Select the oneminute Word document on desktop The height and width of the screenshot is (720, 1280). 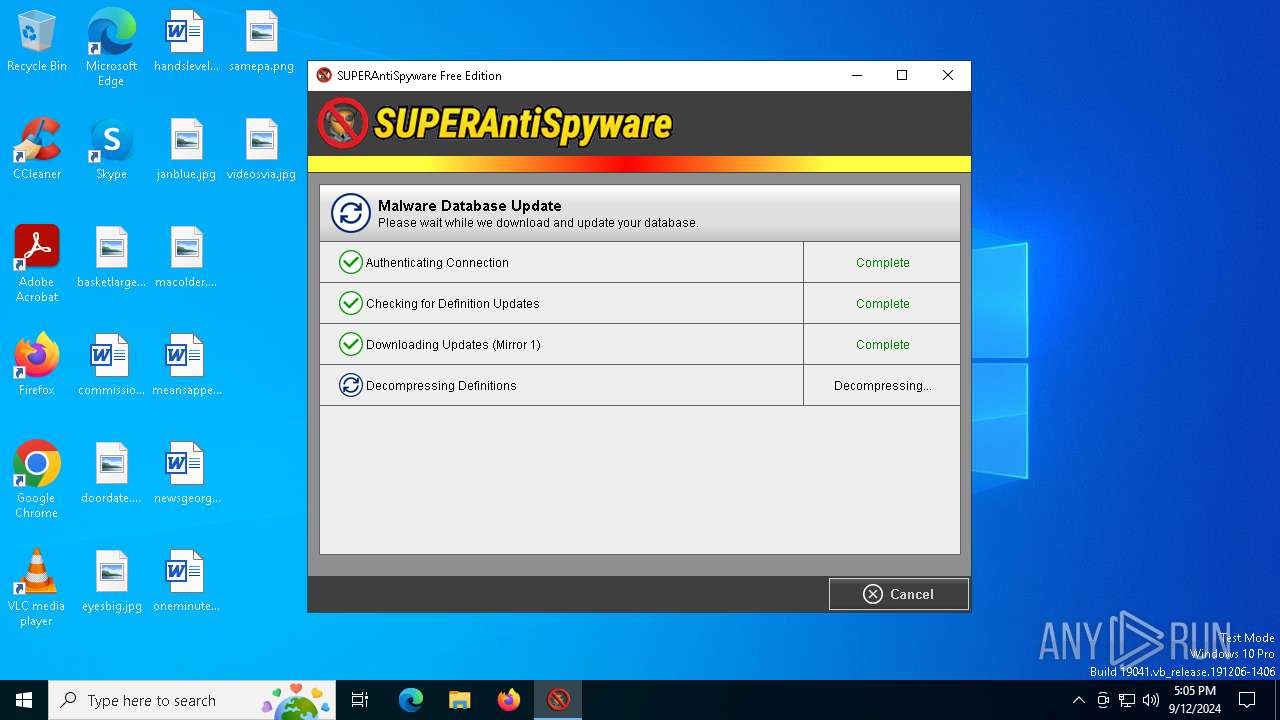(186, 582)
